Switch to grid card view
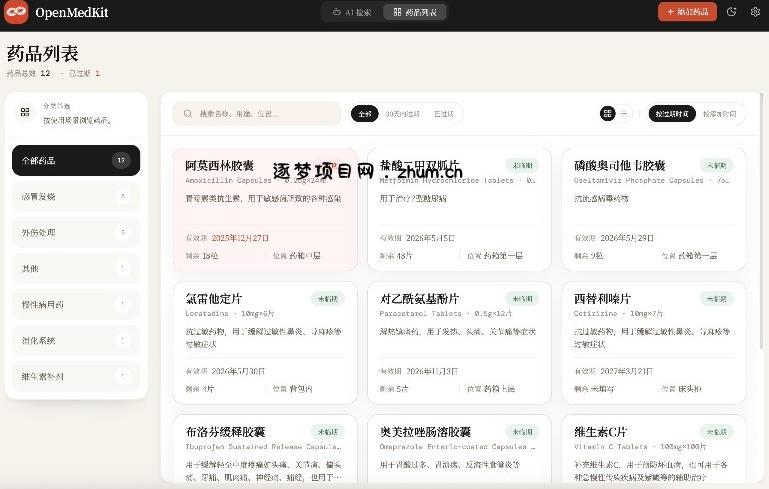 coord(607,114)
